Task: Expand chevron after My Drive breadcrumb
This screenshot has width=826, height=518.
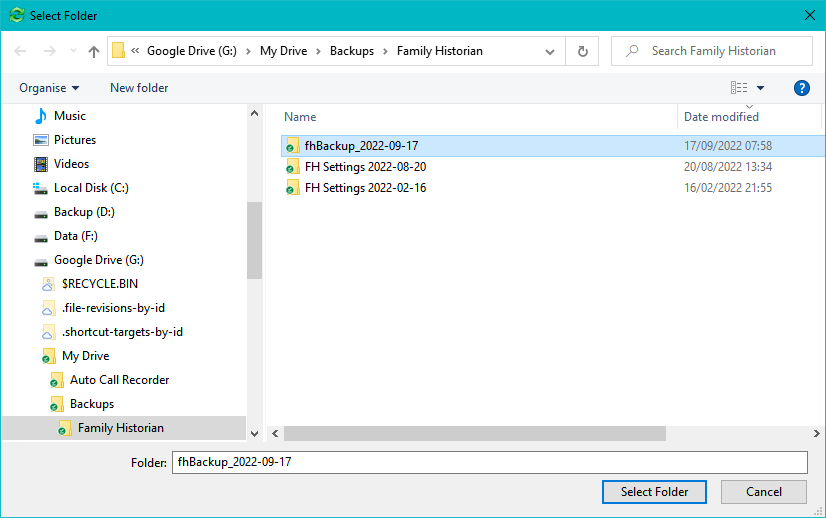Action: tap(318, 52)
